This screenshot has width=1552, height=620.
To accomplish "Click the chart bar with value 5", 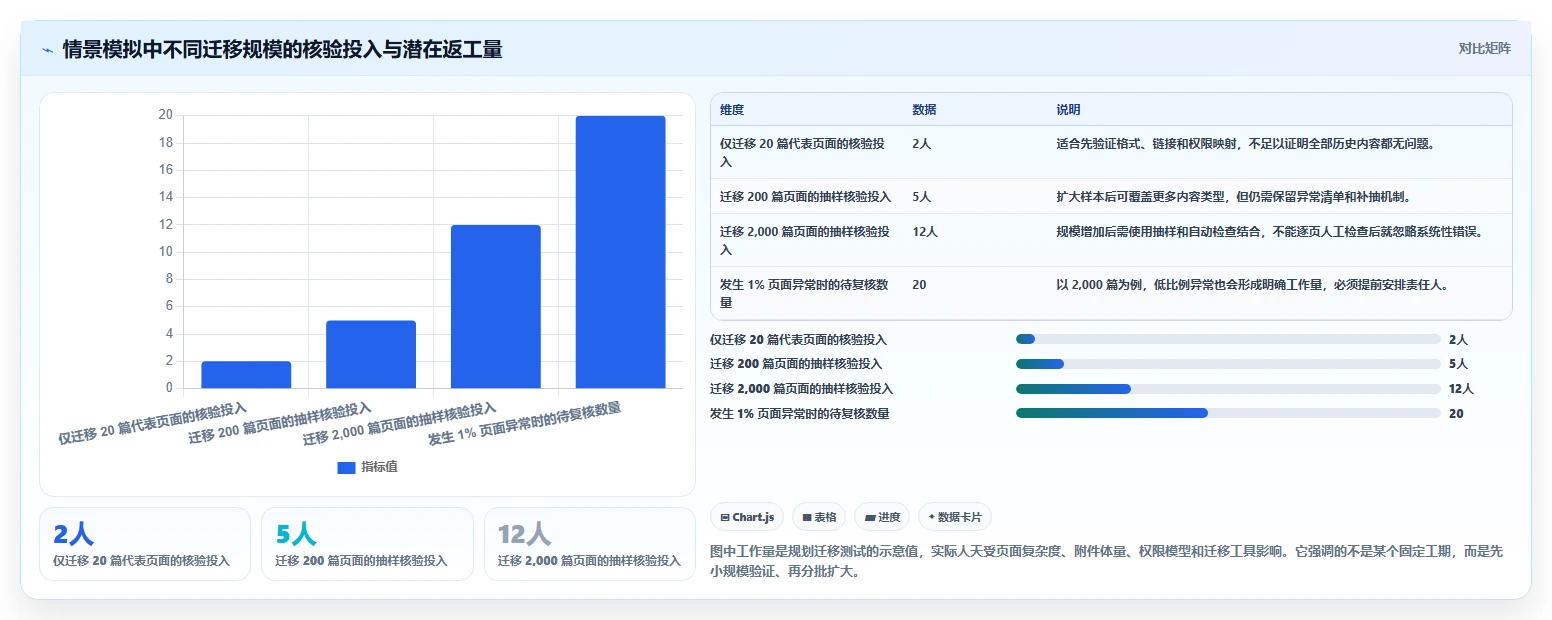I will click(x=371, y=354).
